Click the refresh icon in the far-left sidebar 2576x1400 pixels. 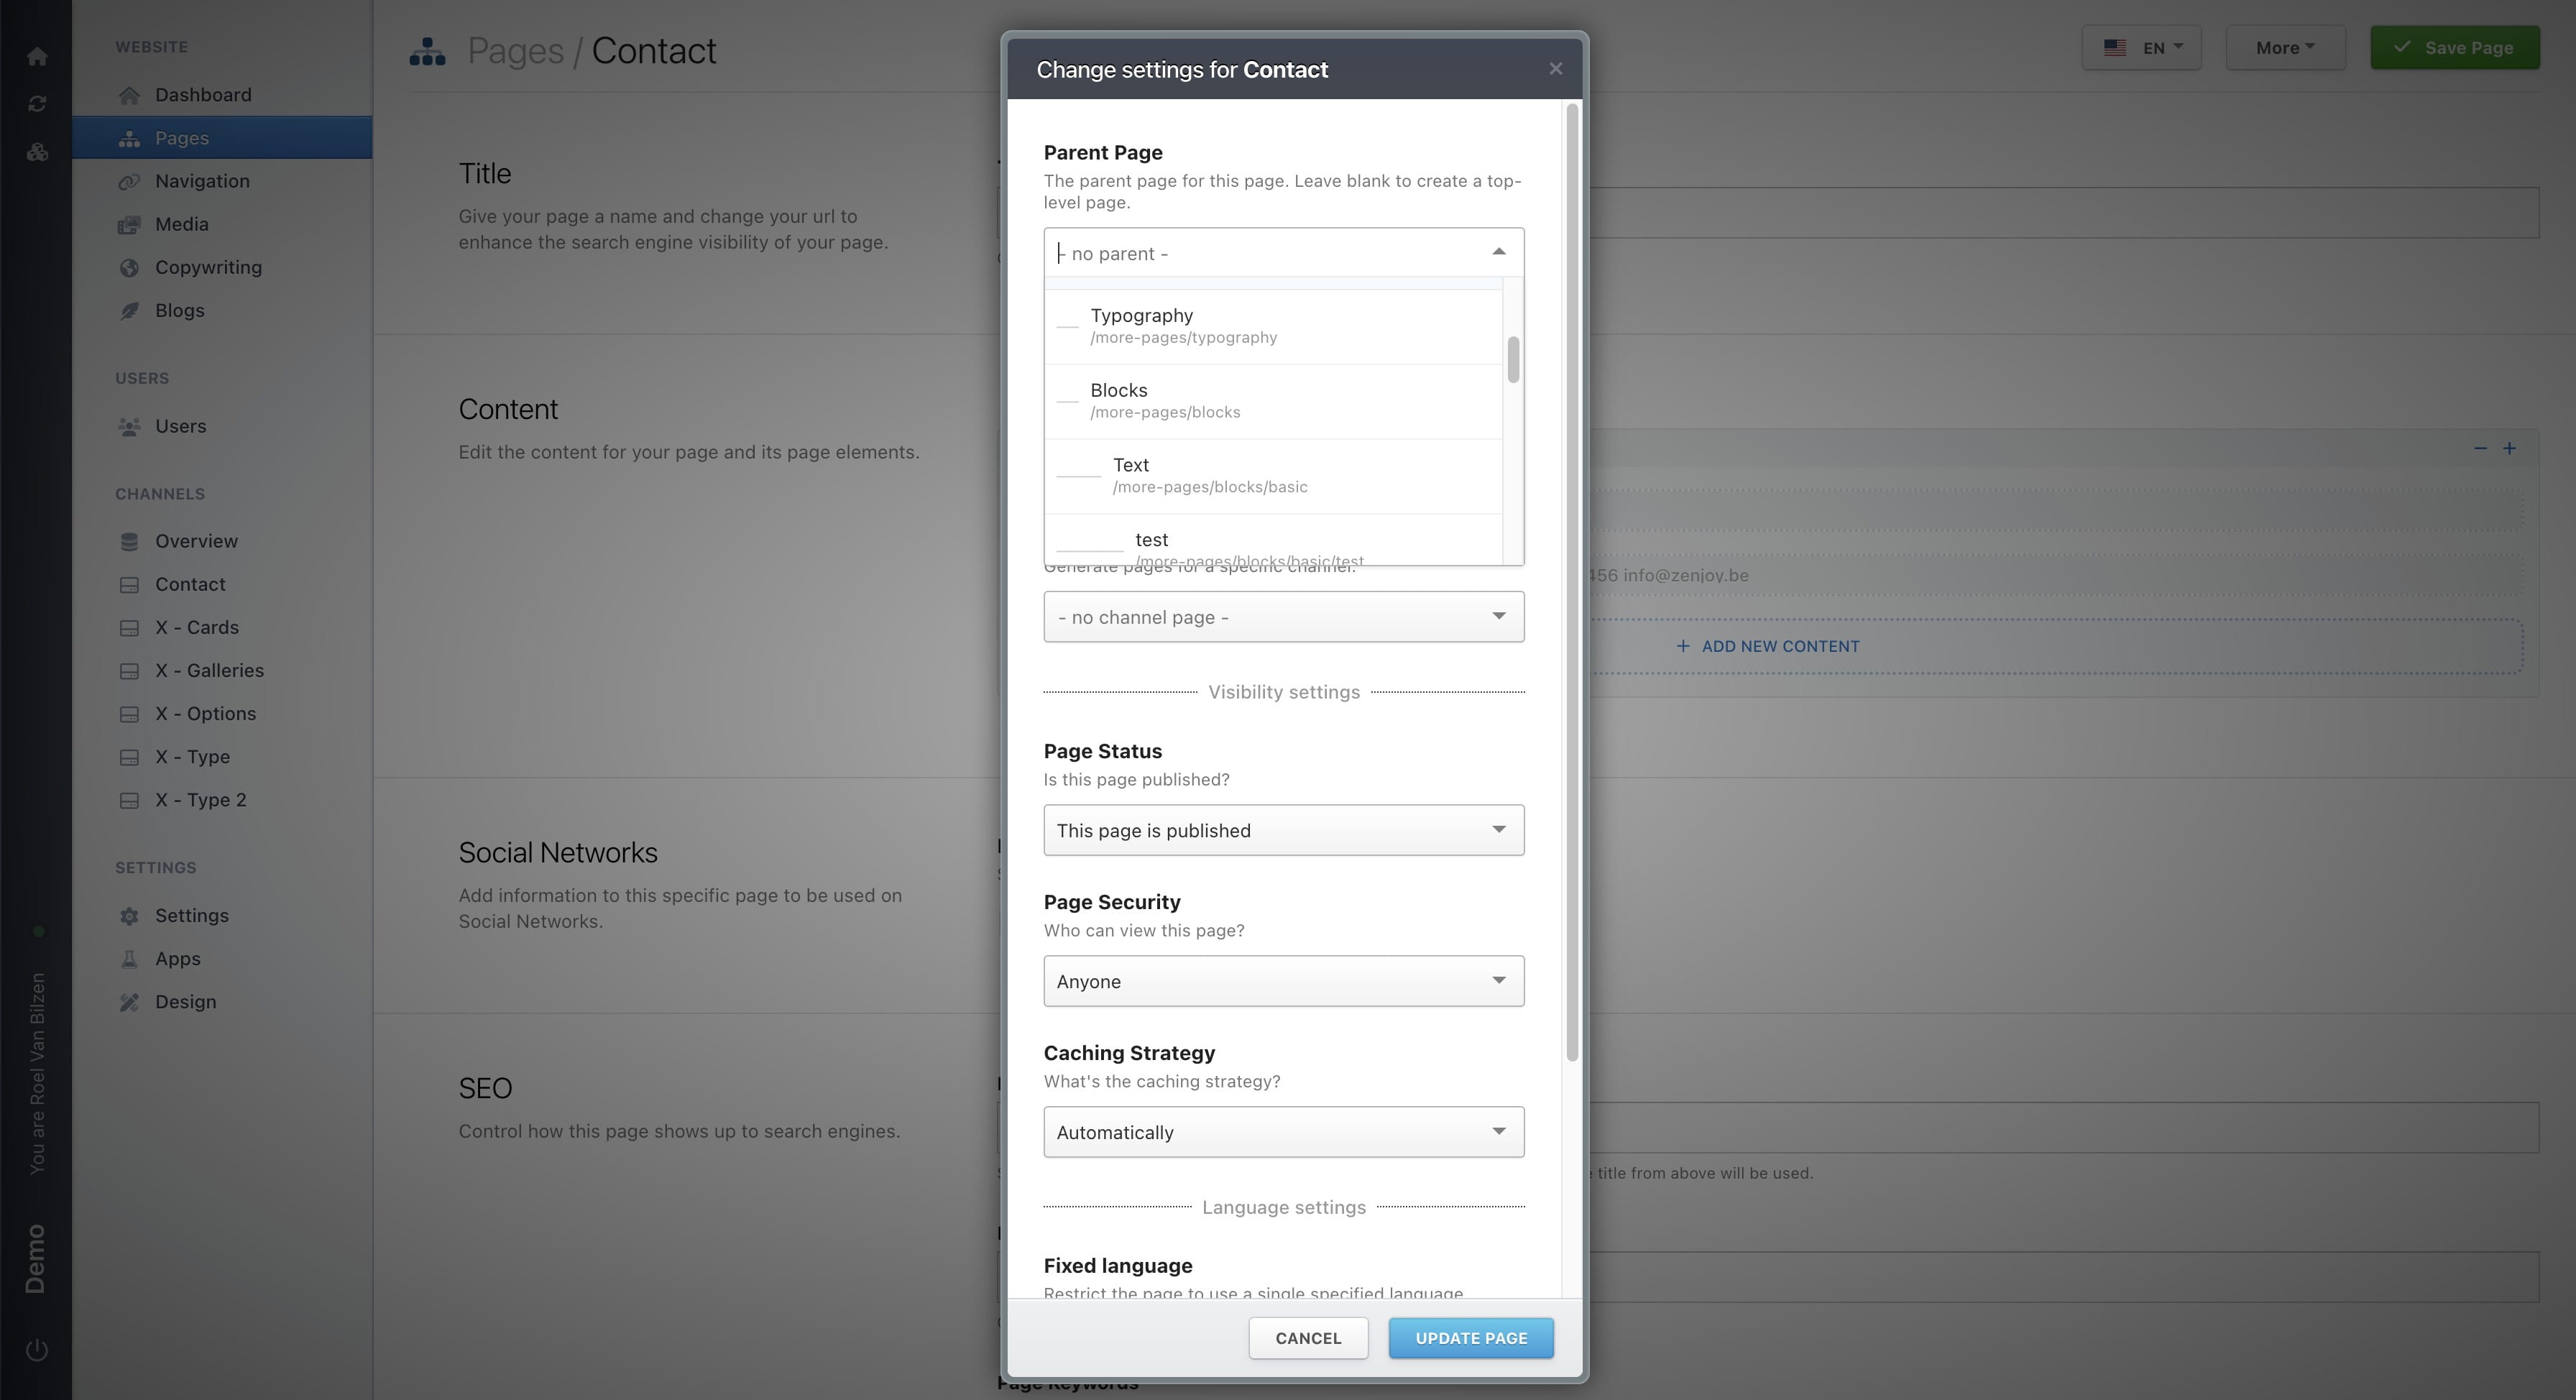click(x=37, y=103)
